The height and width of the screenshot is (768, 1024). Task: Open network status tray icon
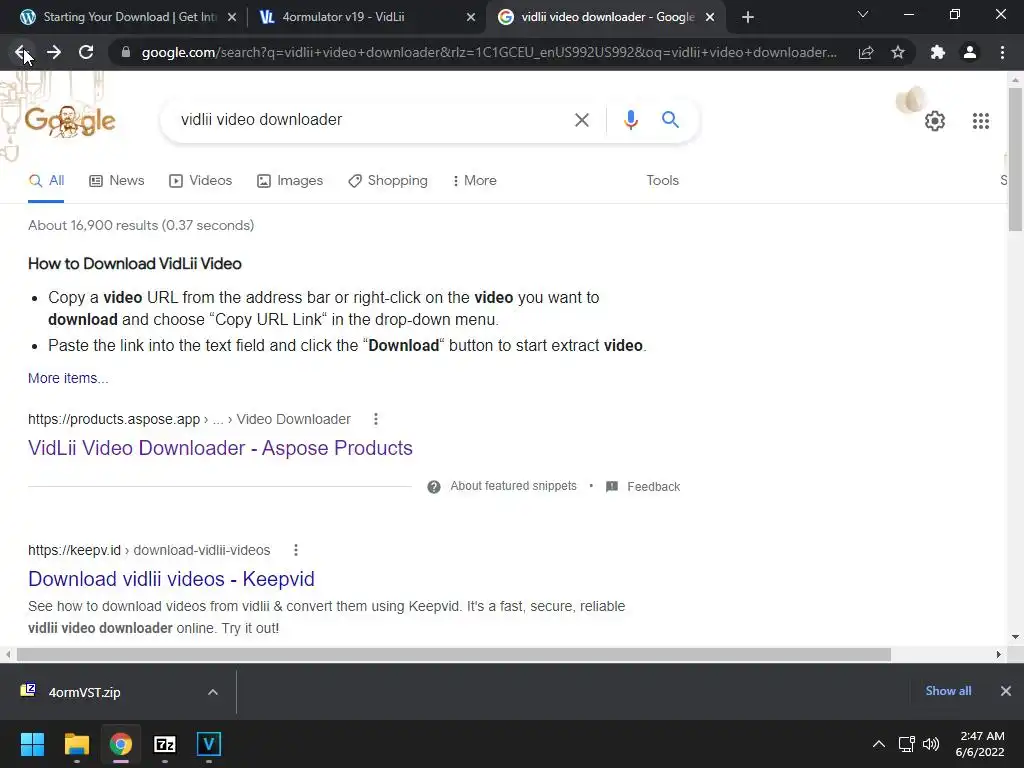coord(906,744)
